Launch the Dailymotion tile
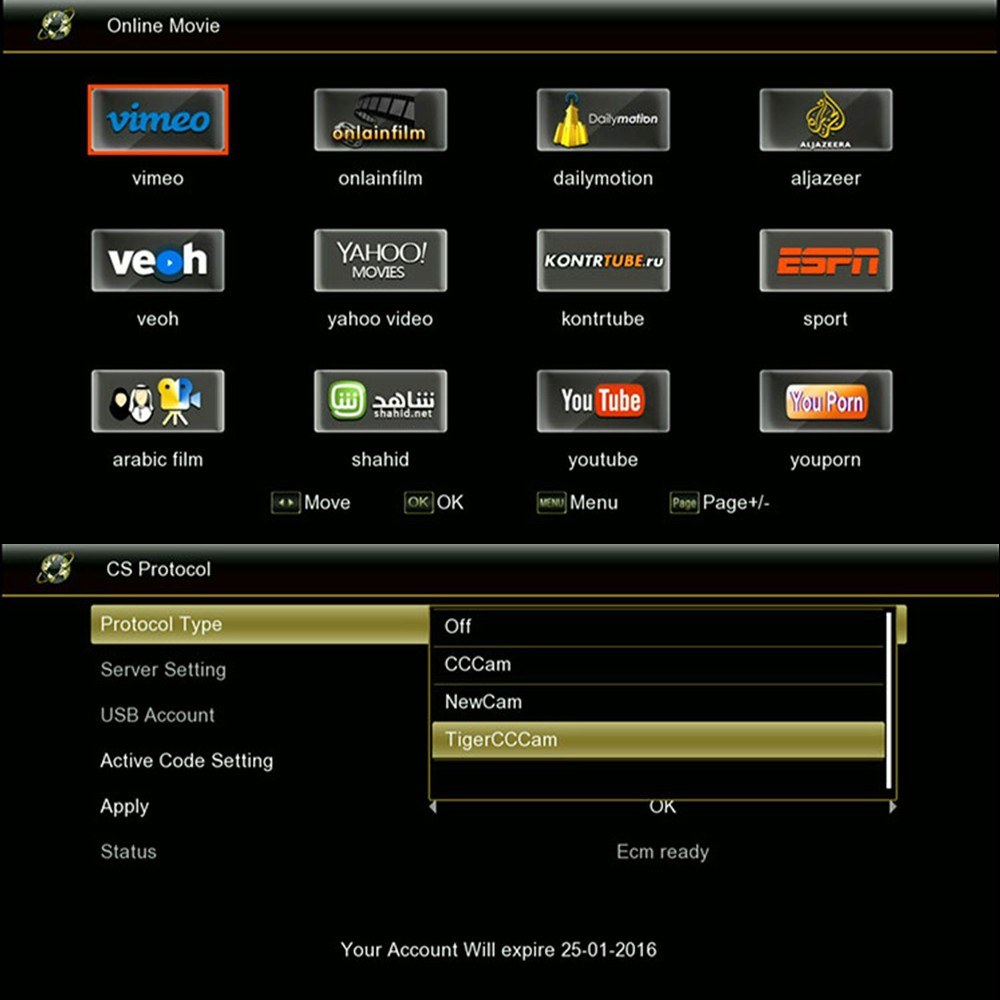This screenshot has width=1000, height=1000. (x=603, y=120)
